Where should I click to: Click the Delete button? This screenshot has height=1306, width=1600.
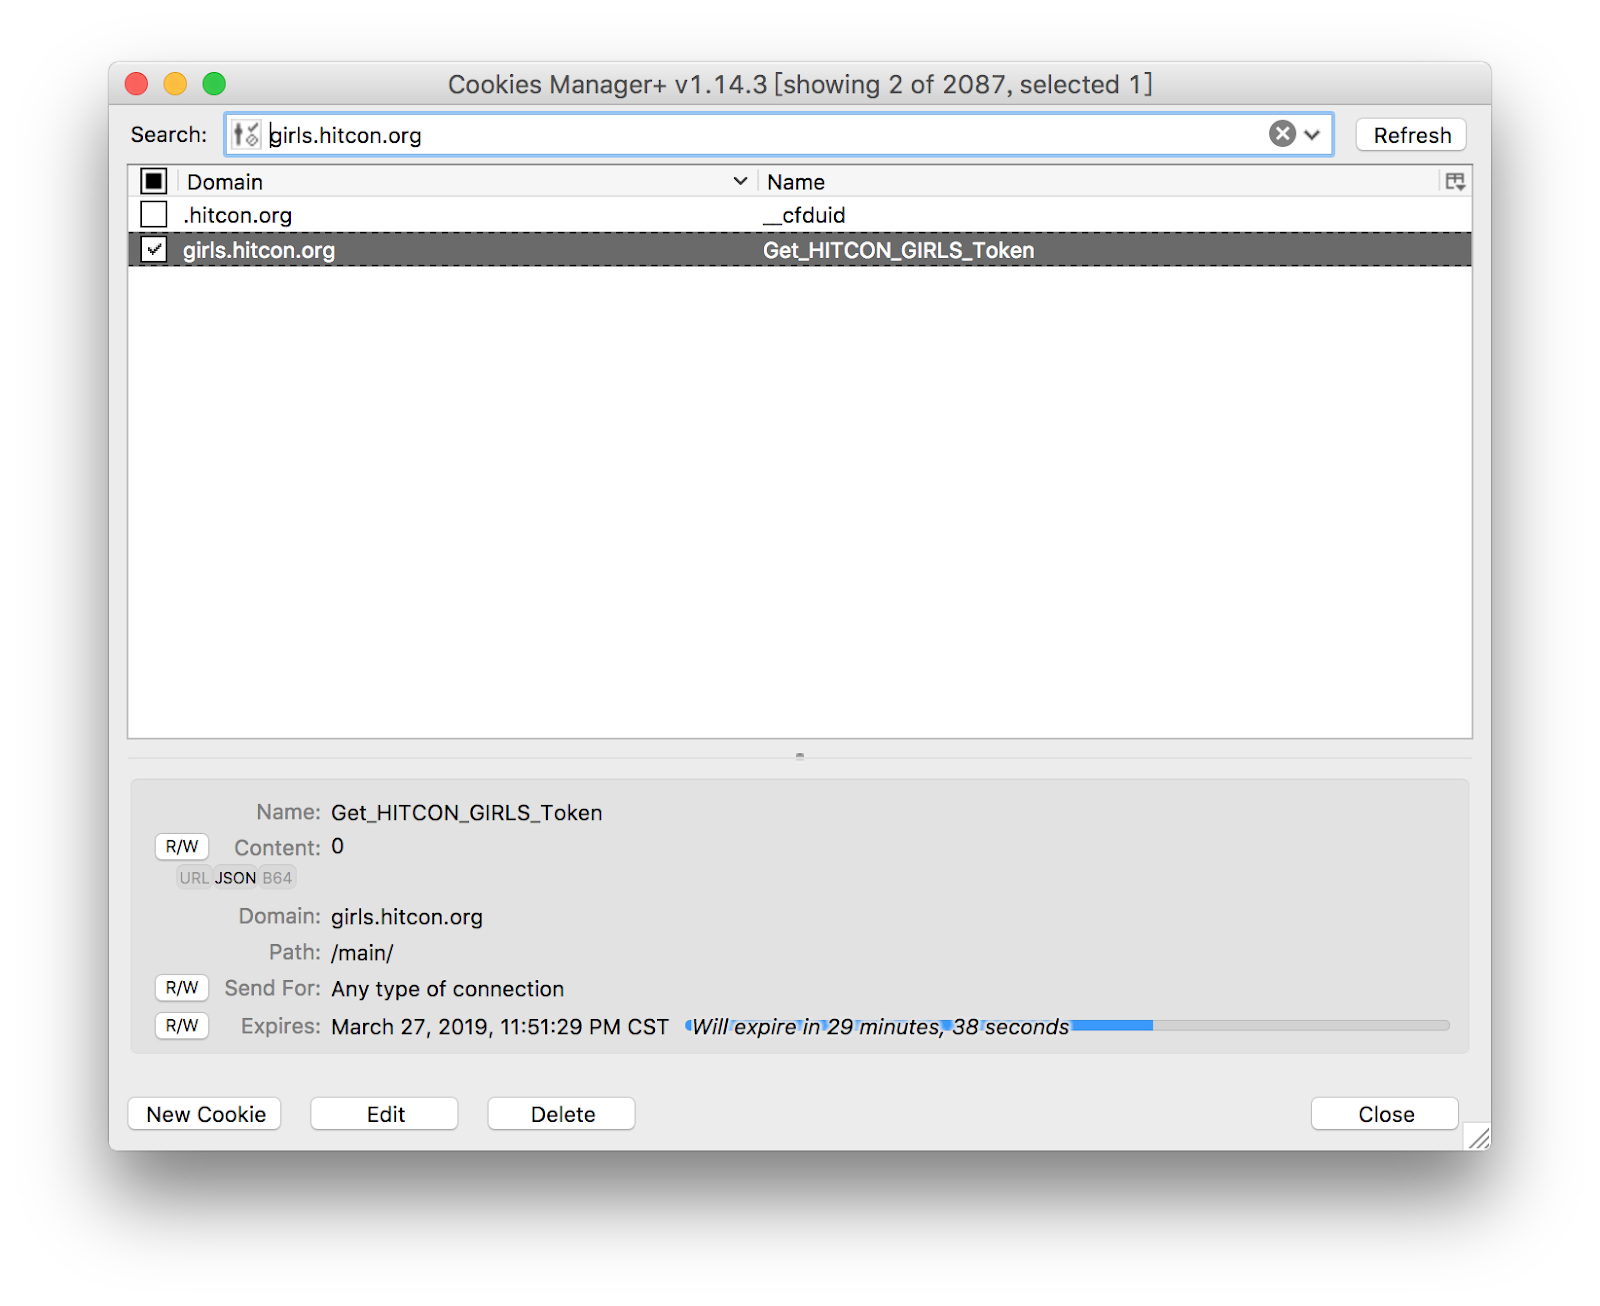tap(562, 1114)
